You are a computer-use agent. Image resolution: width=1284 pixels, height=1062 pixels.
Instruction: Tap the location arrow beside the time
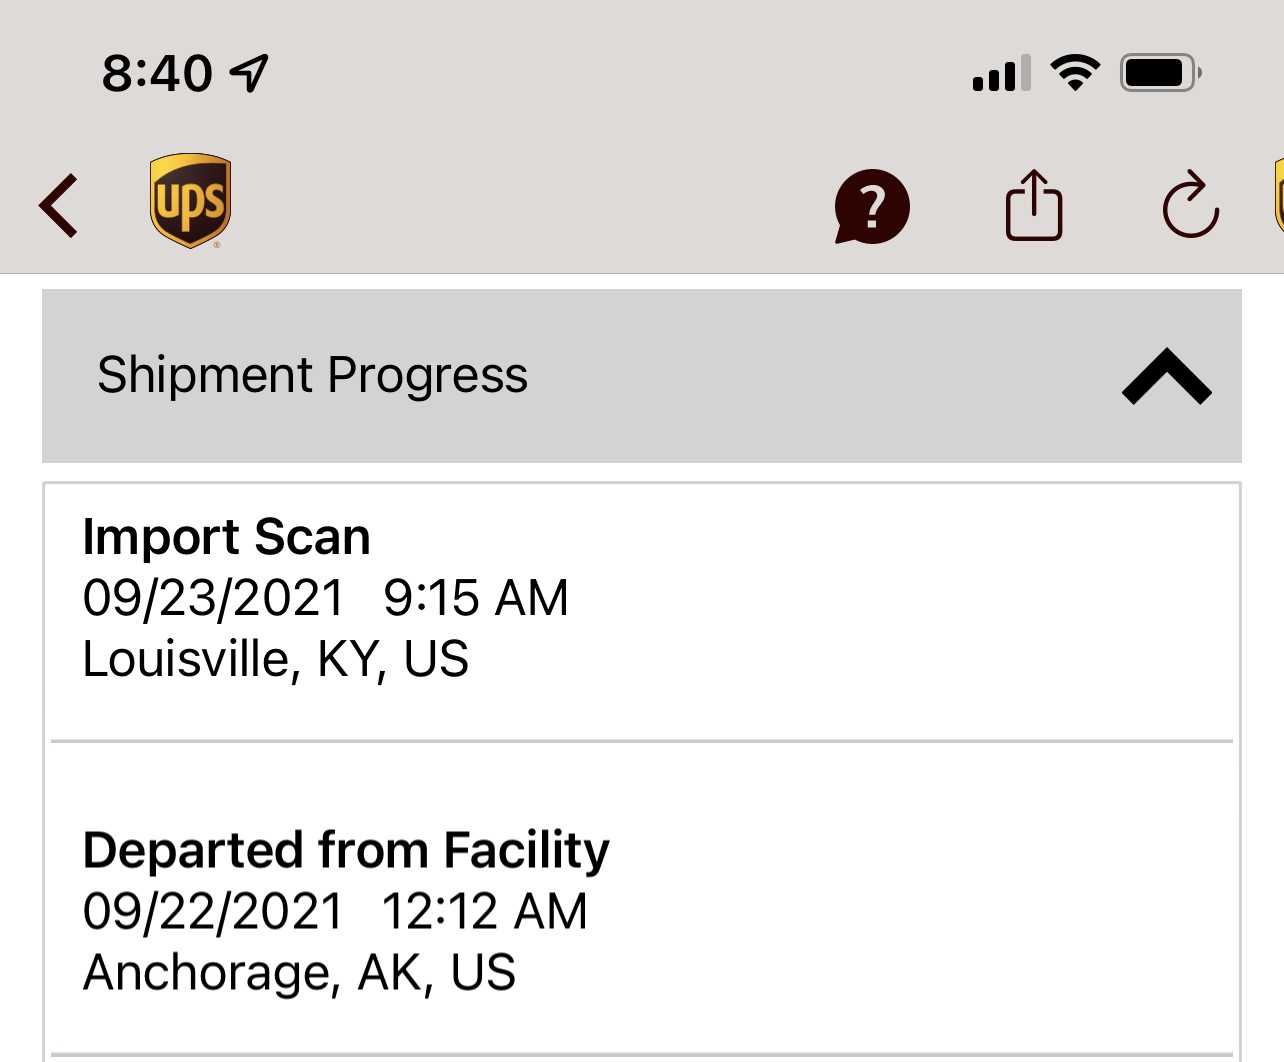click(249, 73)
